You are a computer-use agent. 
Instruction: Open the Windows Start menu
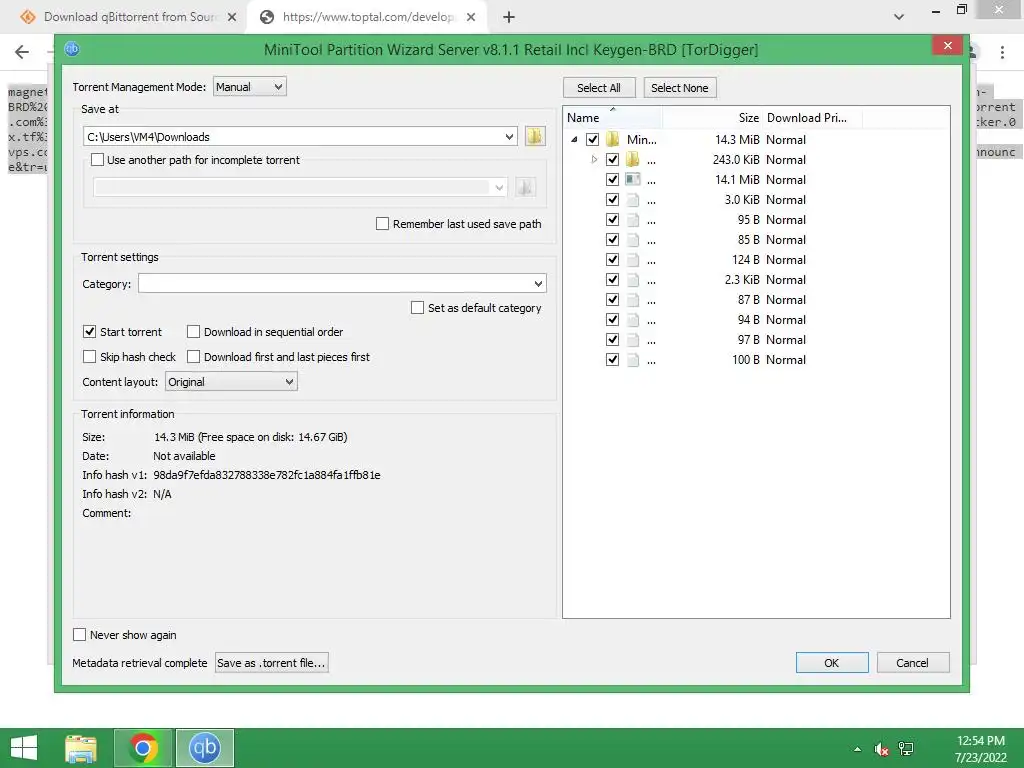pos(24,748)
